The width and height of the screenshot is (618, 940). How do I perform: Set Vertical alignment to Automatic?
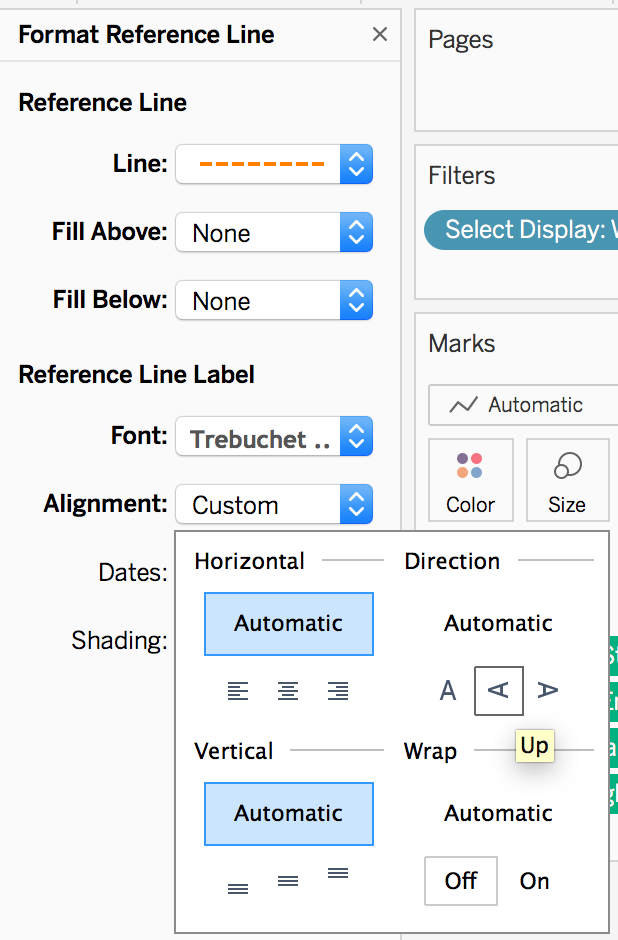pos(288,813)
